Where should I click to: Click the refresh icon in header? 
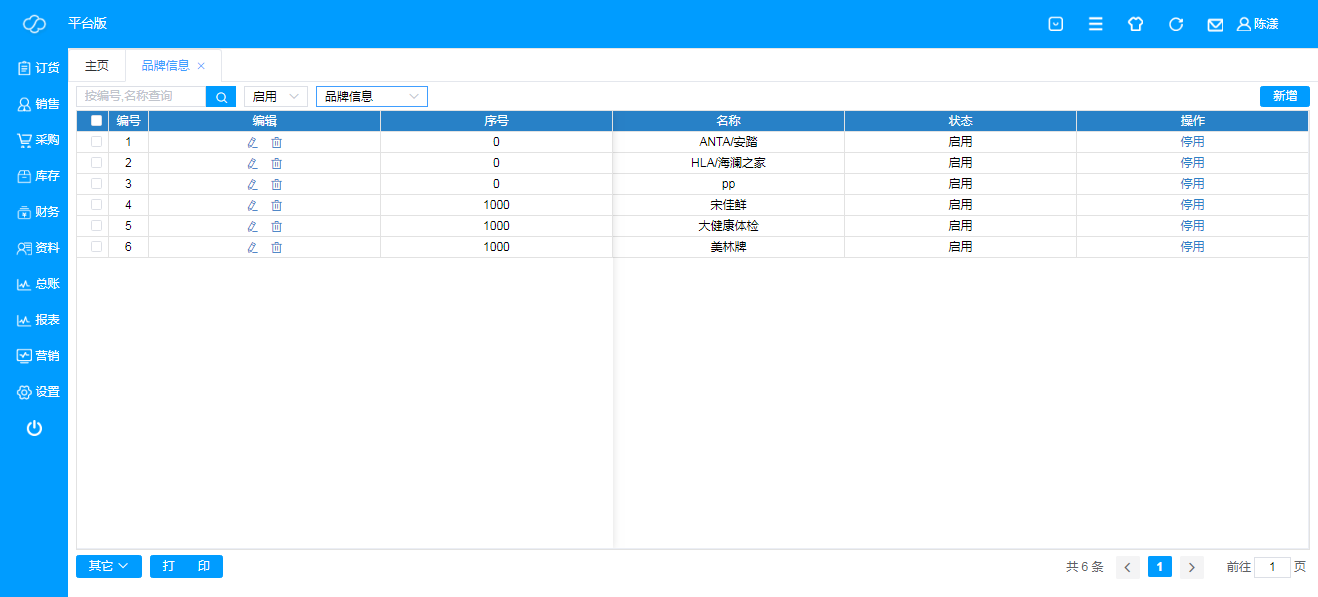(x=1176, y=24)
